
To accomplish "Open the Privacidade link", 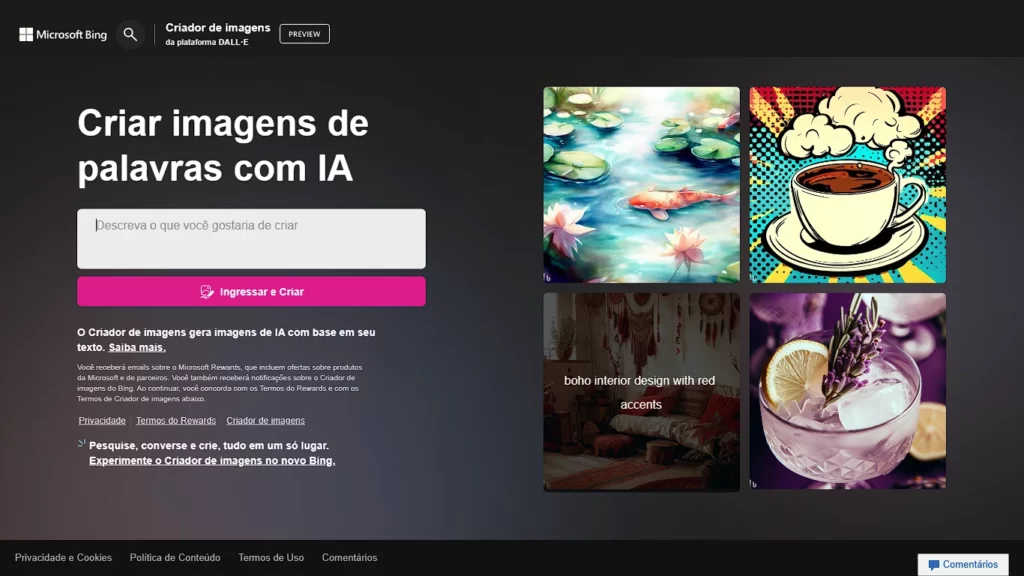I will click(x=102, y=421).
